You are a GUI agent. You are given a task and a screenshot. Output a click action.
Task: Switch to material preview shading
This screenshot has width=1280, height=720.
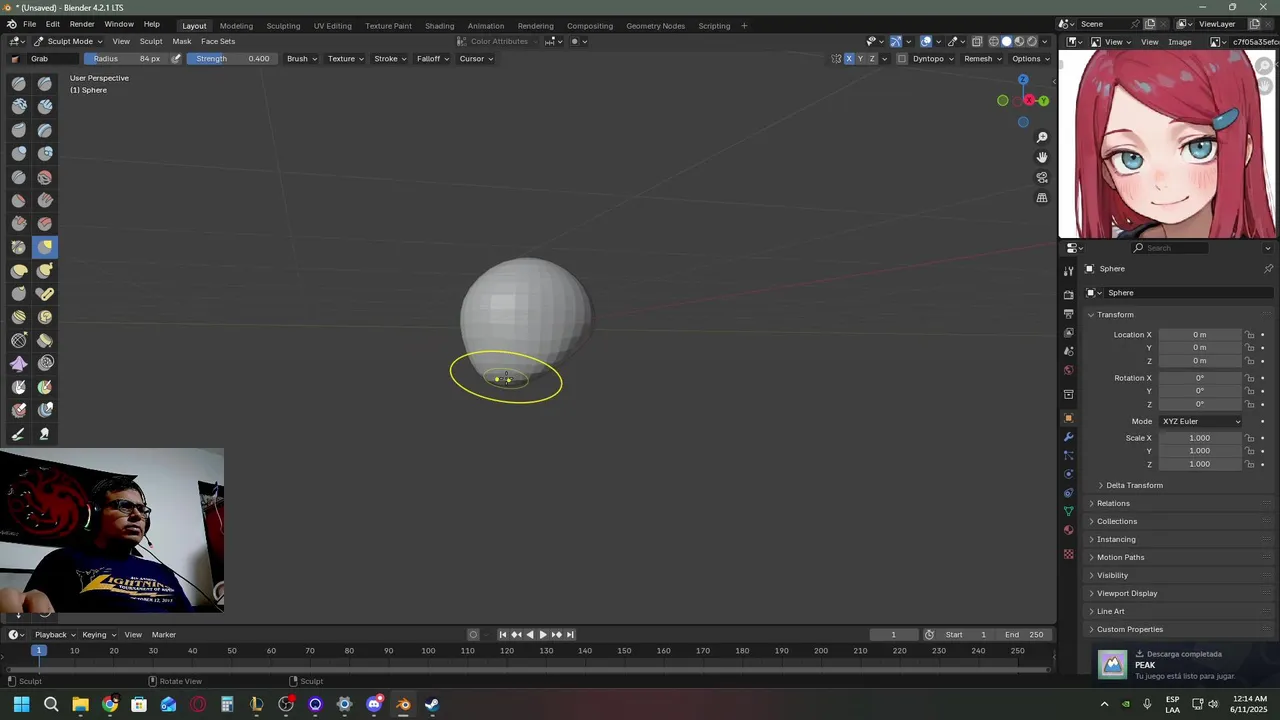pyautogui.click(x=1019, y=41)
